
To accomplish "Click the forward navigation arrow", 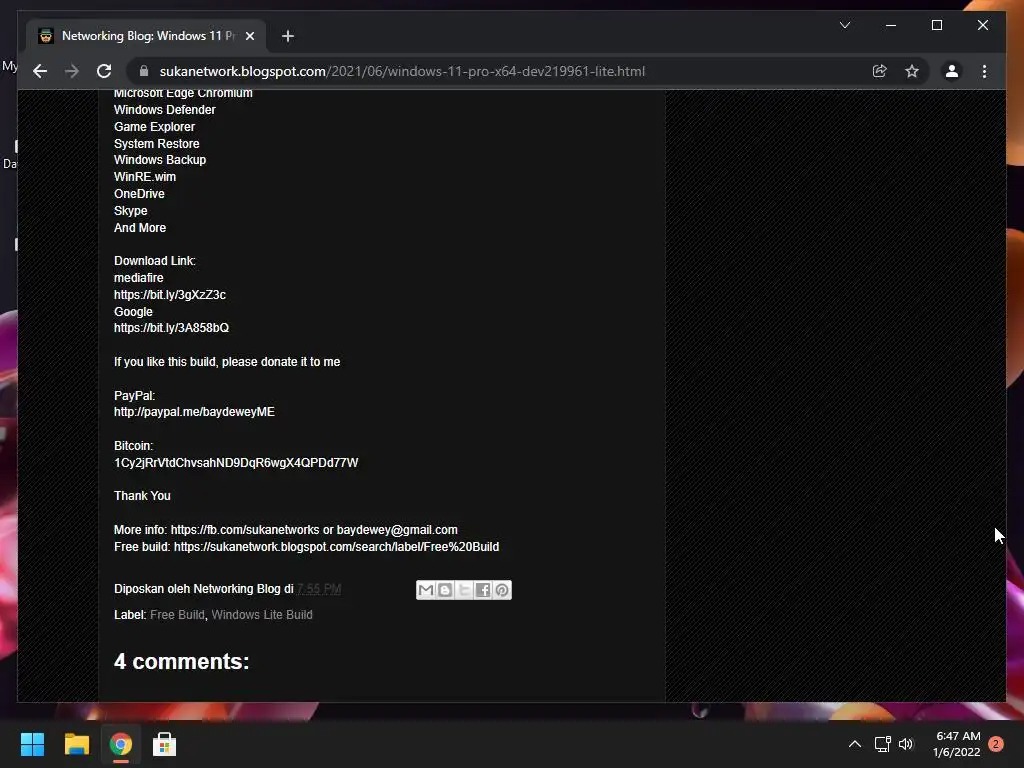I will (x=72, y=71).
